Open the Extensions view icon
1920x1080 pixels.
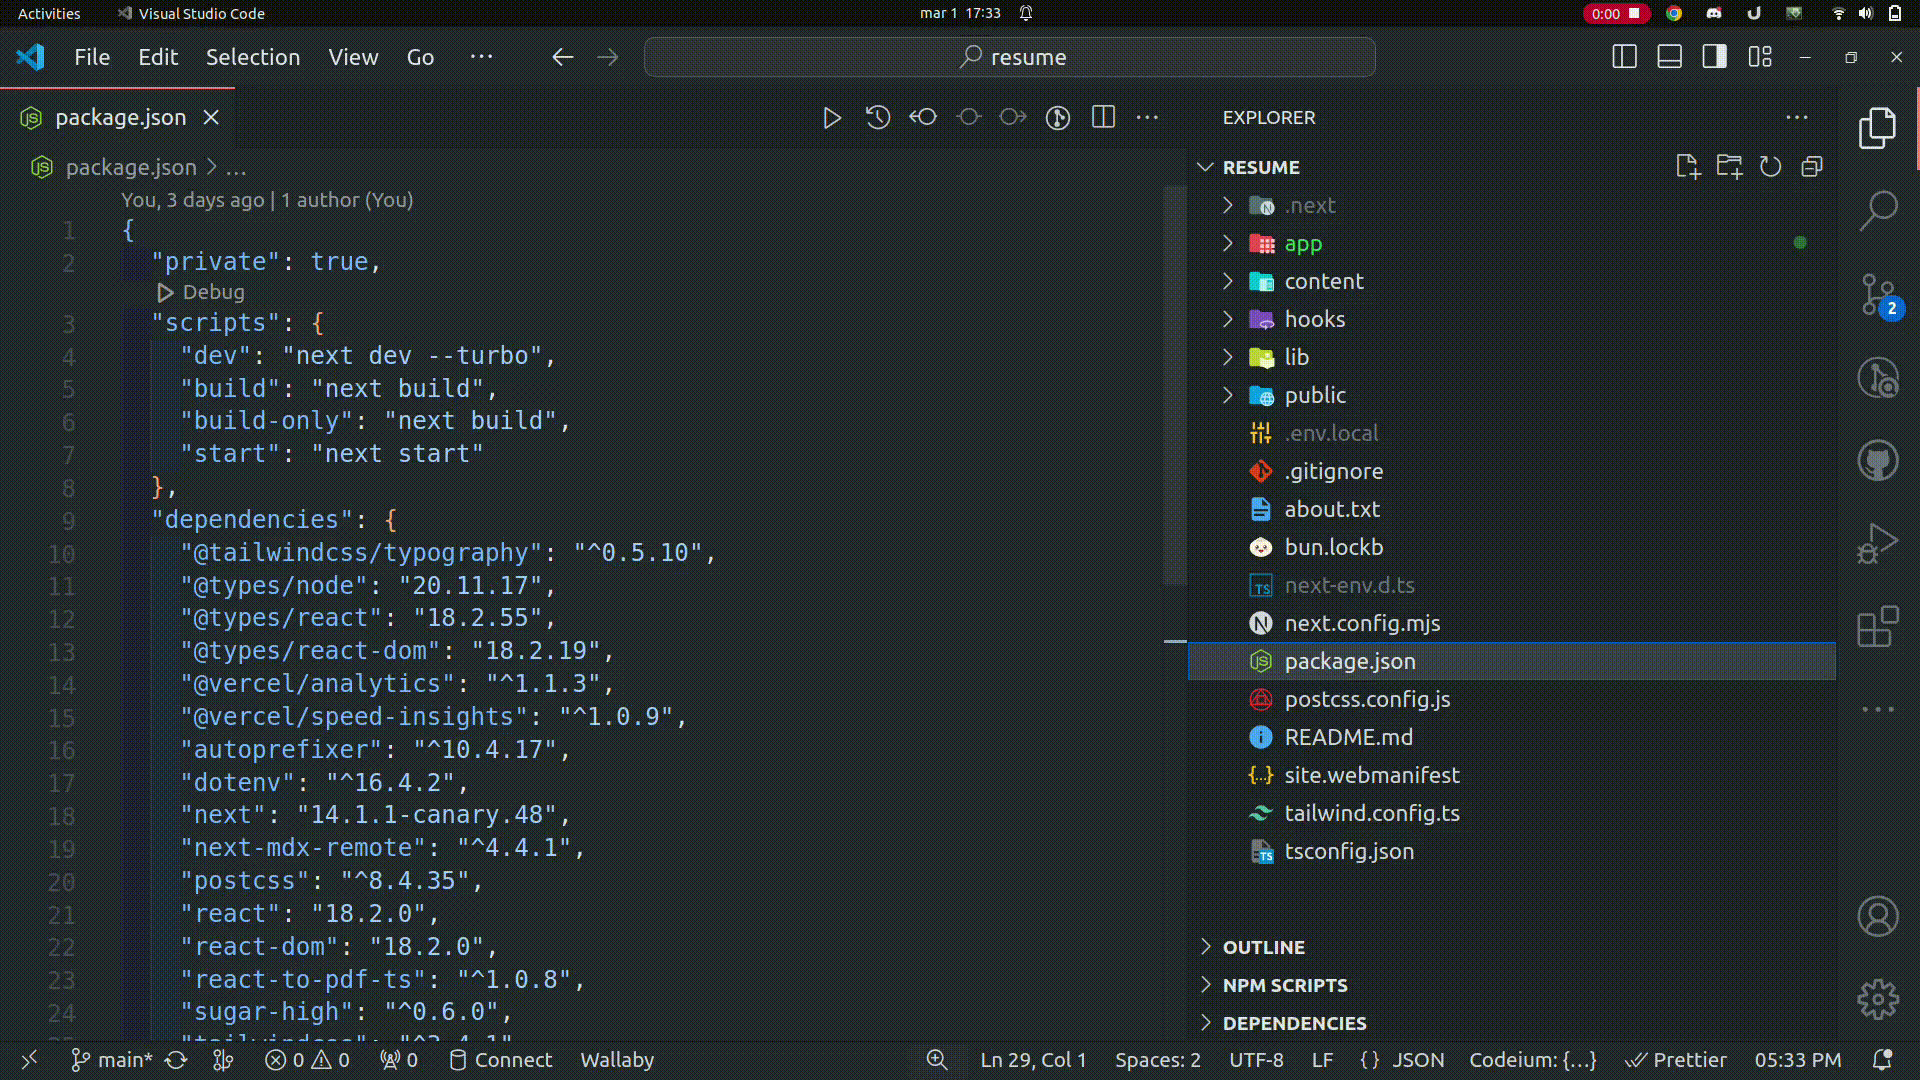click(1878, 627)
